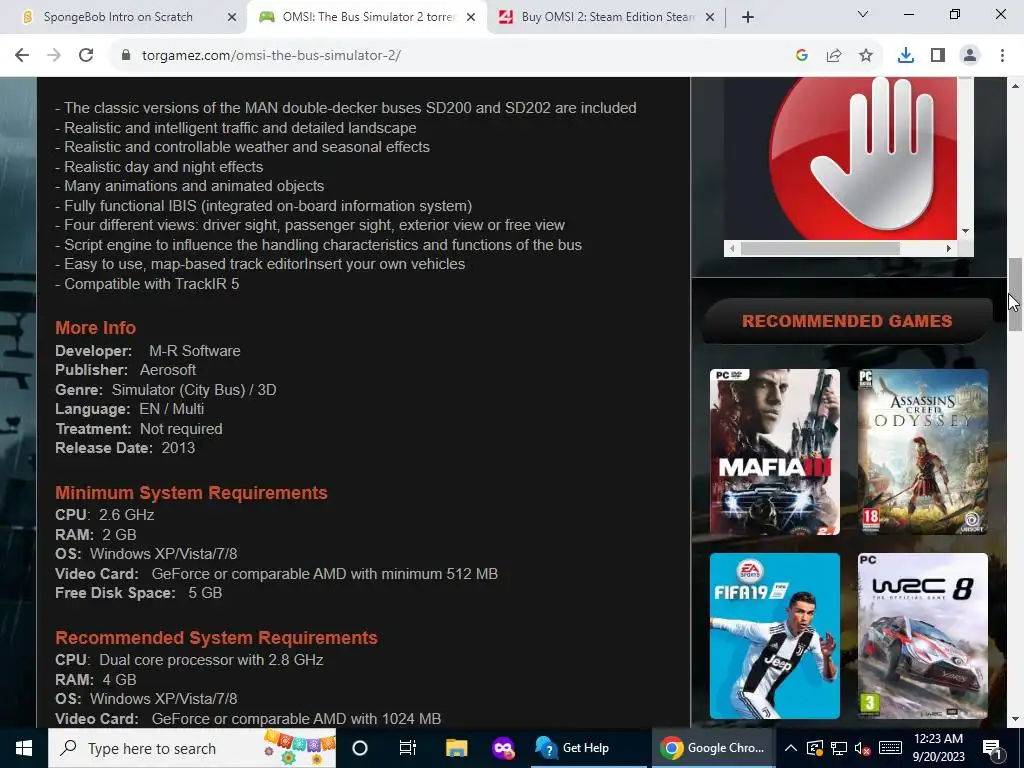Click the taskbar search box
Image resolution: width=1024 pixels, height=768 pixels.
pyautogui.click(x=192, y=748)
